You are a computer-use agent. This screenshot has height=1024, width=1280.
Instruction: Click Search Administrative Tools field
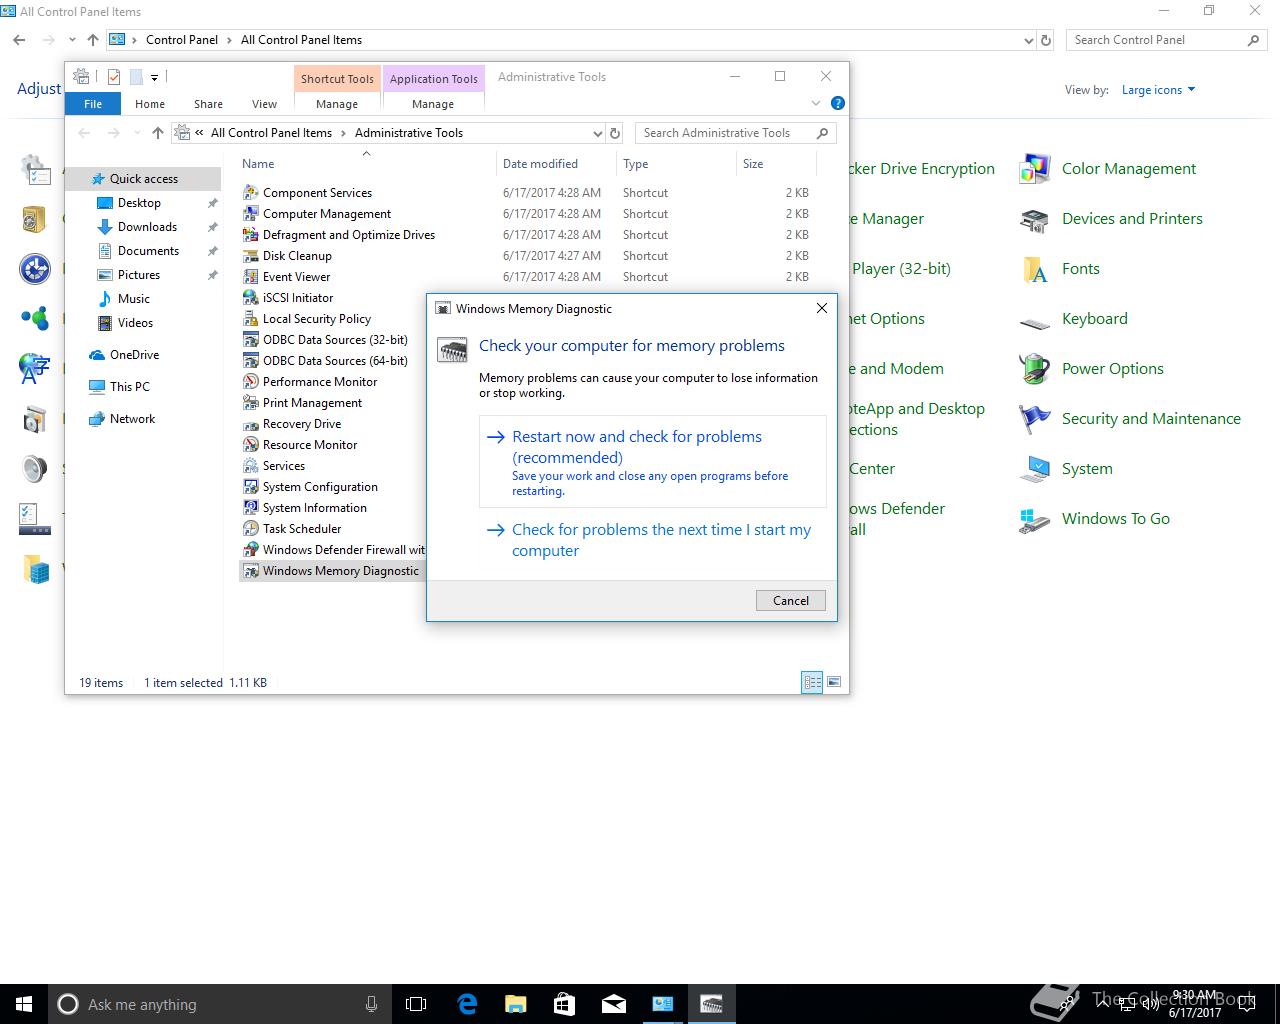tap(736, 133)
